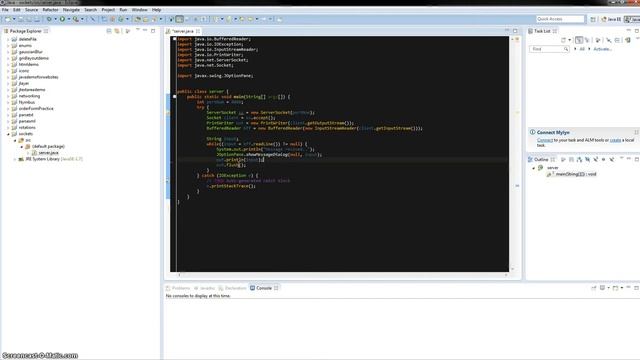Collapse the (default package) node
Viewport: 640px width, 360px height.
point(22,147)
